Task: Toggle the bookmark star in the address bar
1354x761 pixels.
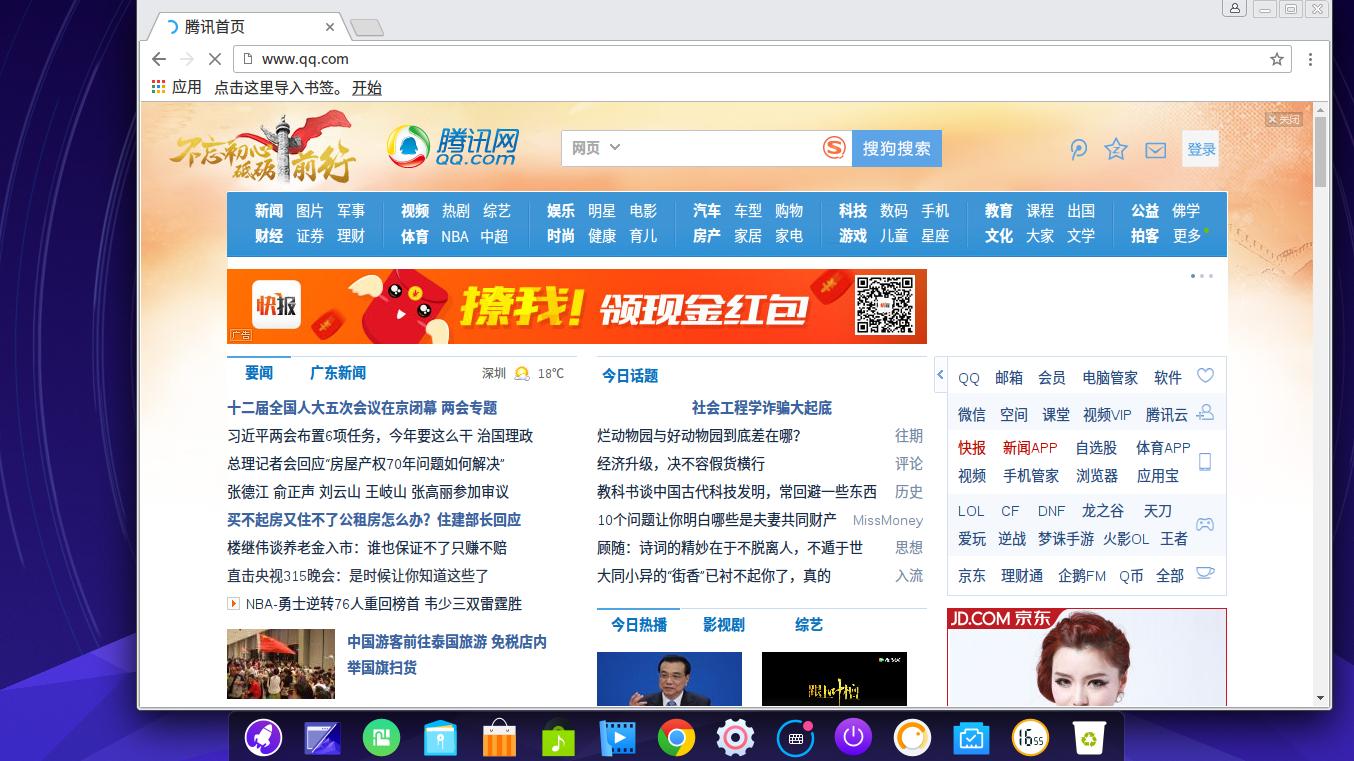Action: point(1276,59)
